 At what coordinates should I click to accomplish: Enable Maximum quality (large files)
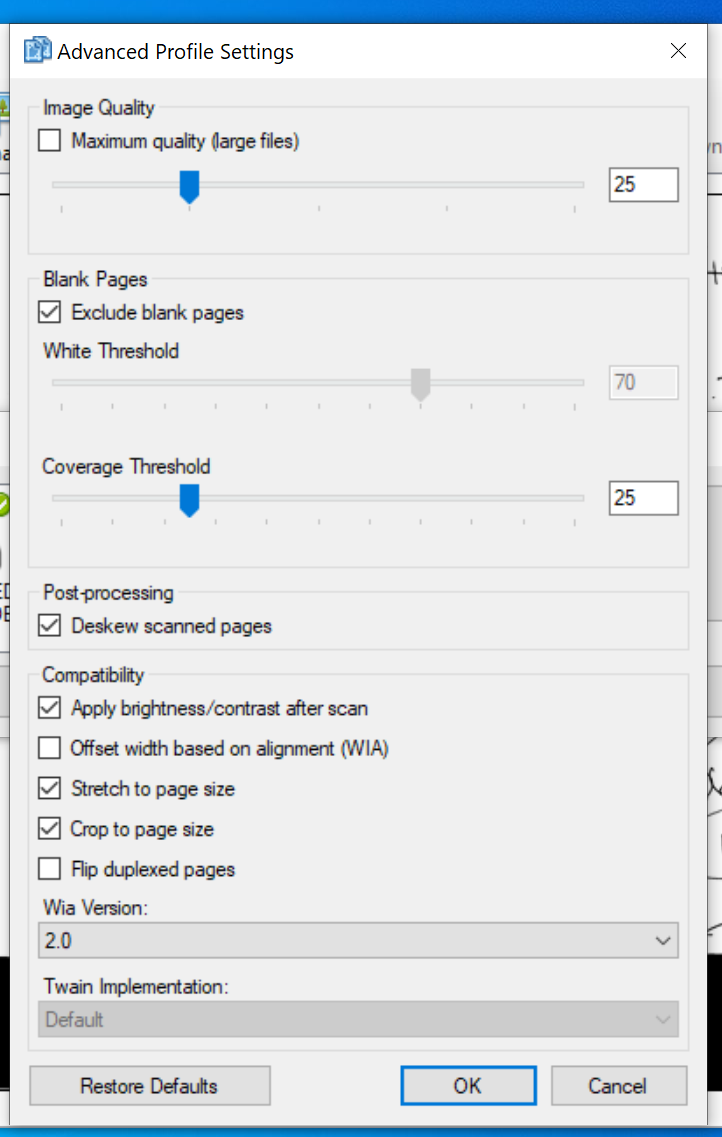point(49,141)
